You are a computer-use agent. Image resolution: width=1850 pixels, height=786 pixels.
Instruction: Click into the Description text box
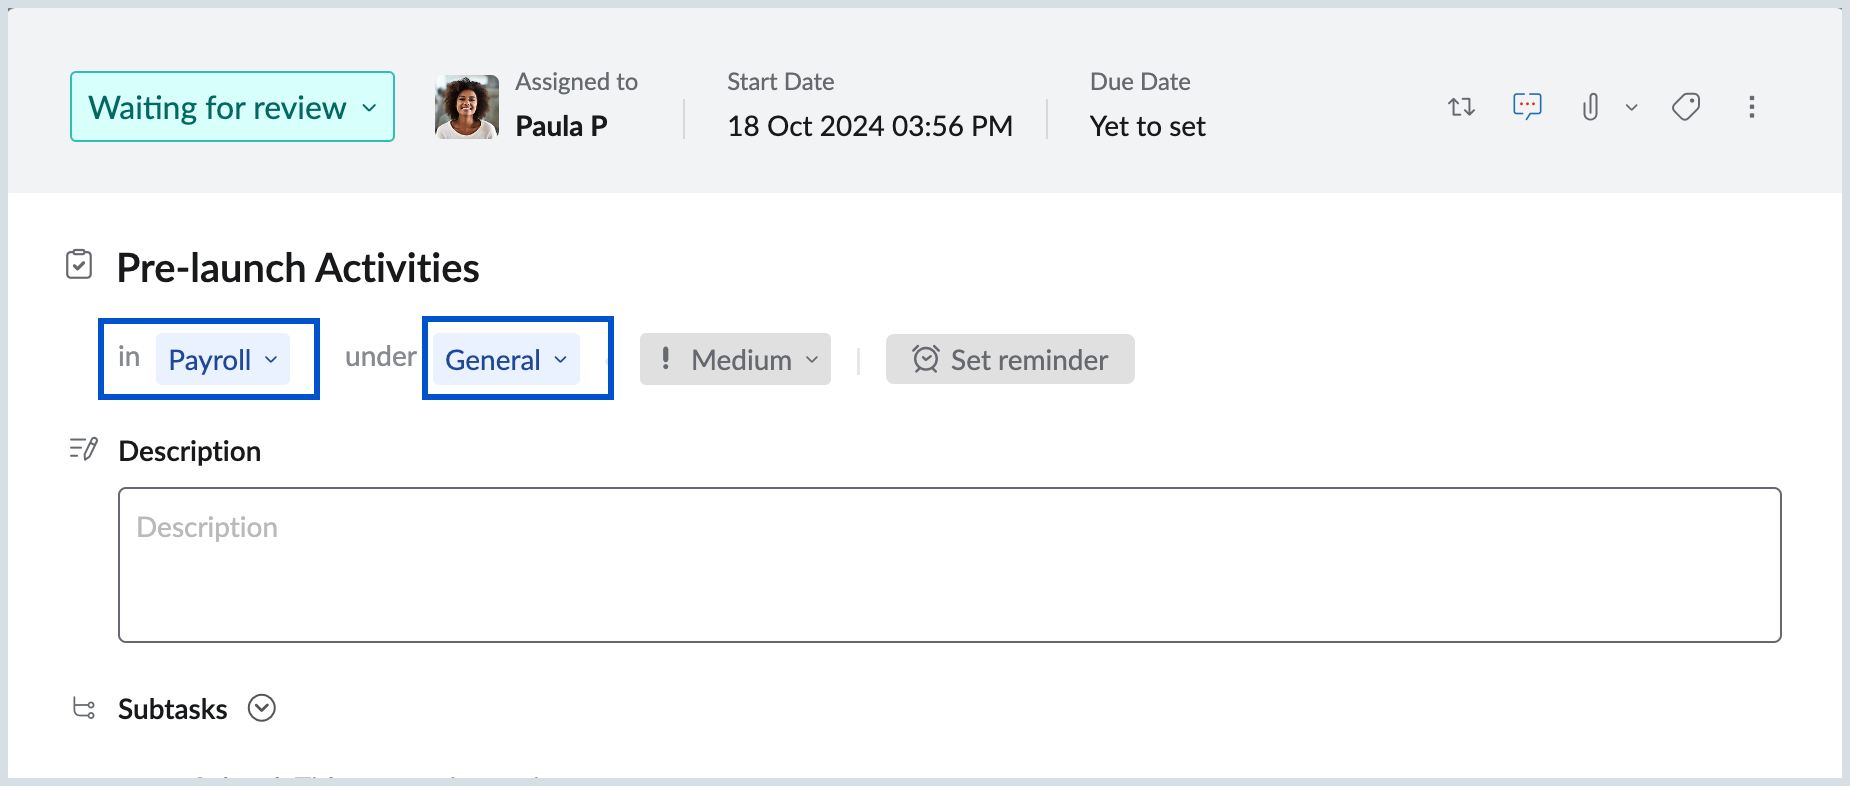(949, 565)
